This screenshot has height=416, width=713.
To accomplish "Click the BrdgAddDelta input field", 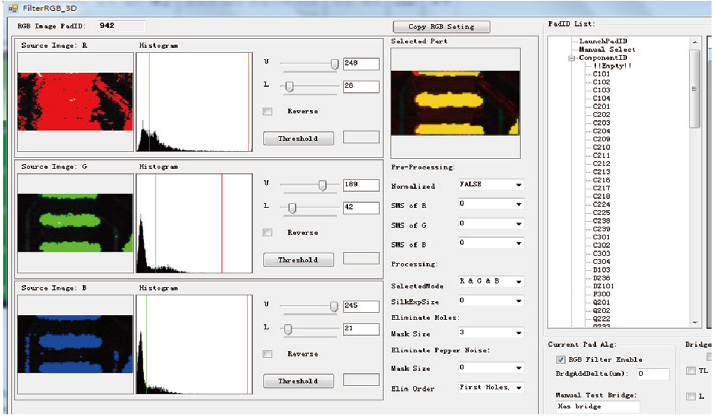I will 653,374.
